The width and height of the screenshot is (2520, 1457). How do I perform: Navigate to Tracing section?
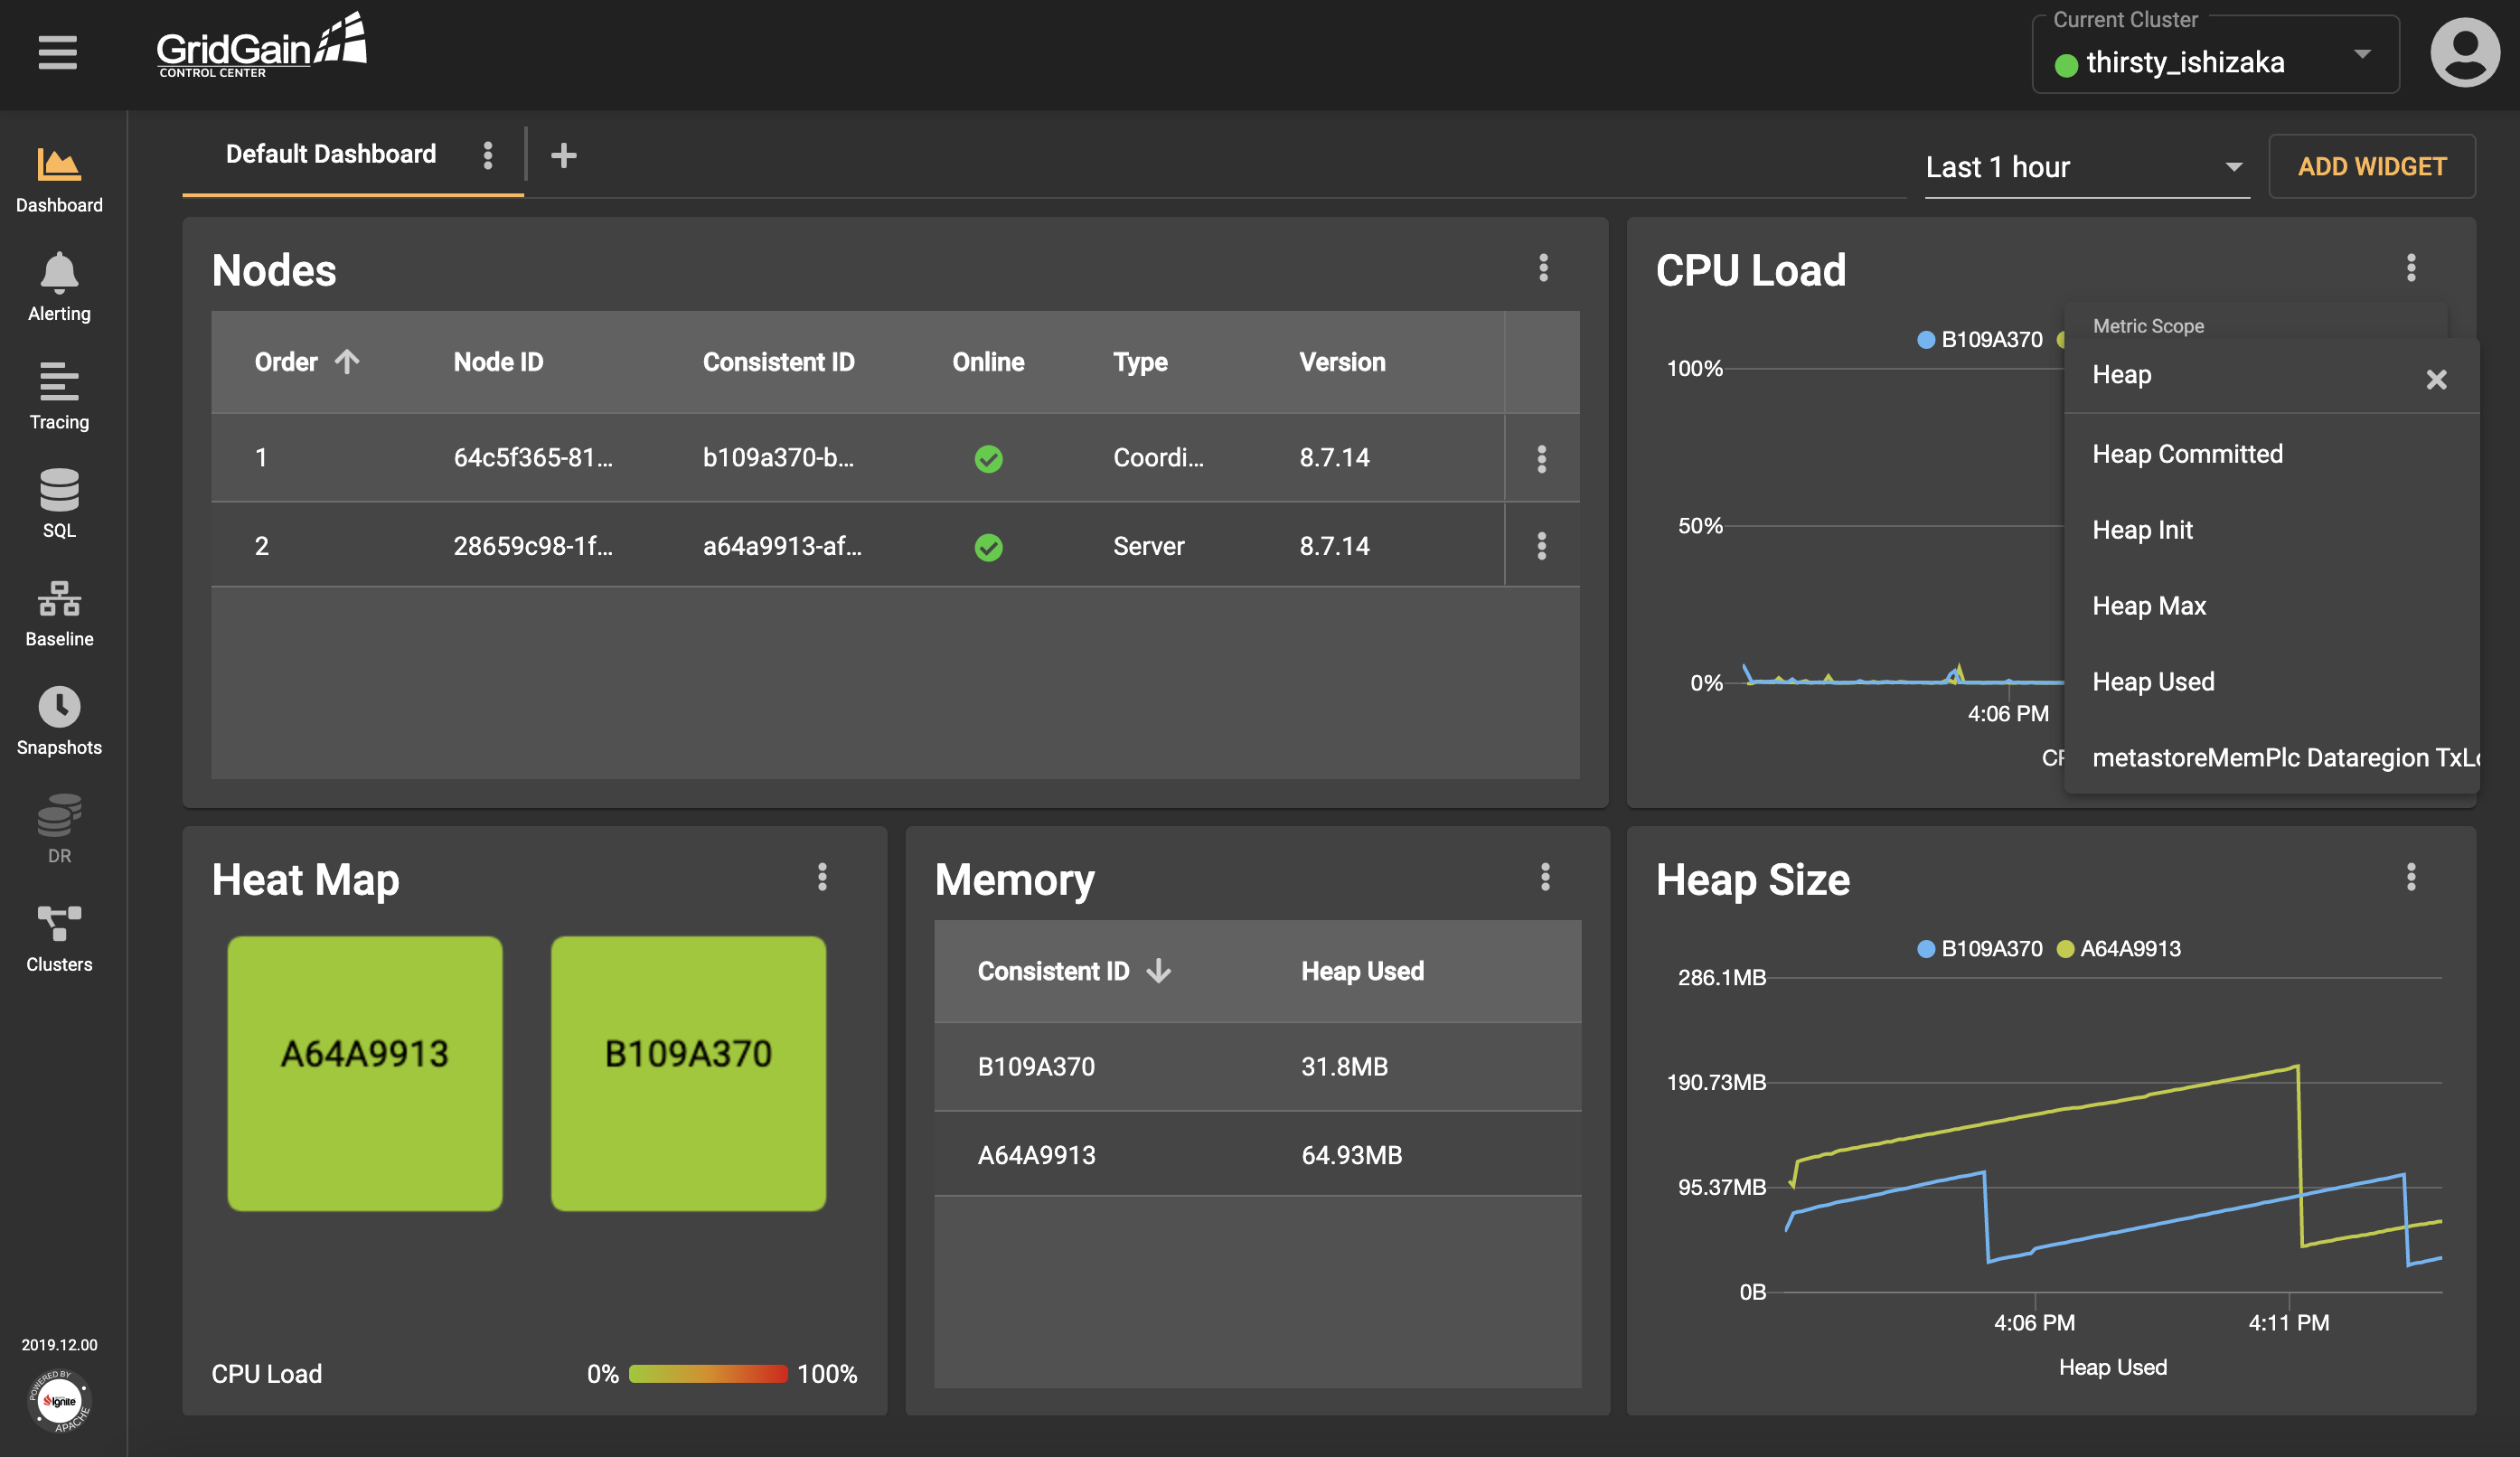(x=57, y=402)
